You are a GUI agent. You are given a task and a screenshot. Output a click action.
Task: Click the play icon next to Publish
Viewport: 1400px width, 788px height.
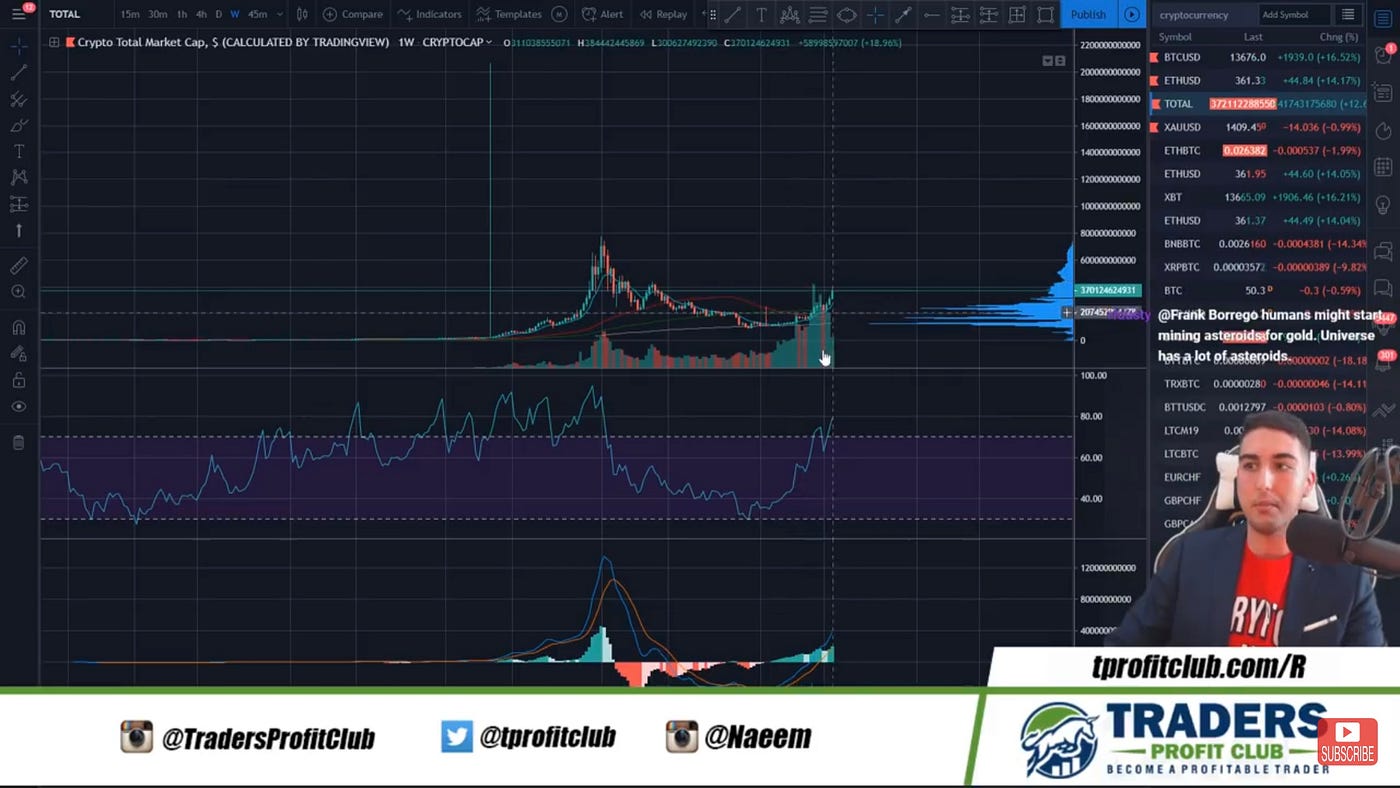pyautogui.click(x=1132, y=14)
